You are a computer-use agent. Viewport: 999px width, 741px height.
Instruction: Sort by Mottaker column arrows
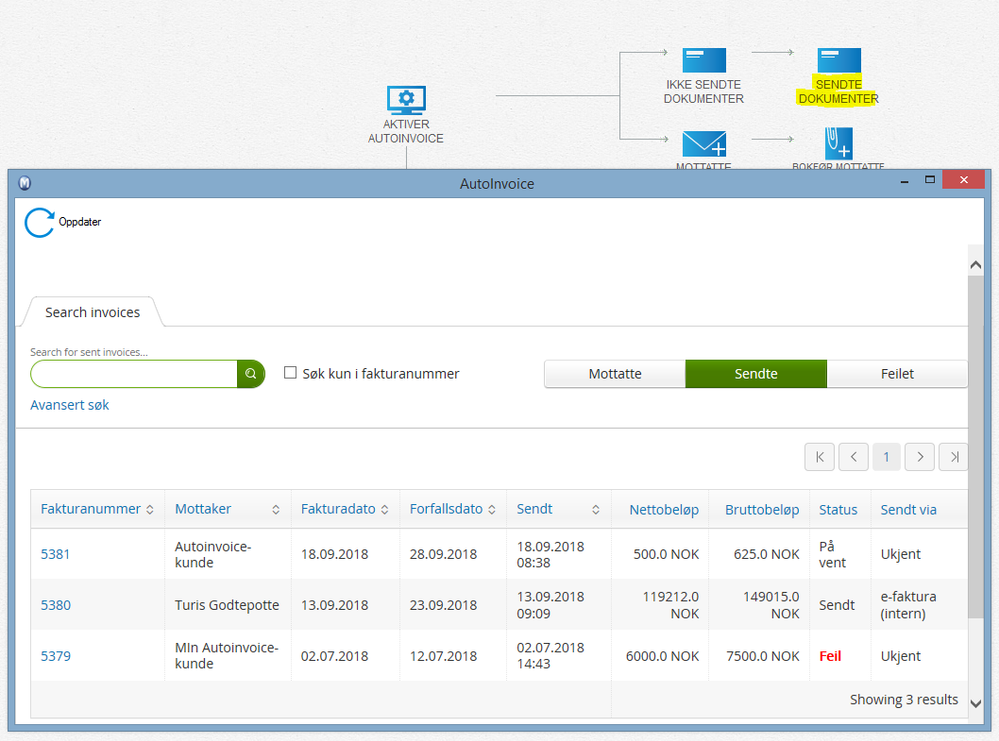point(276,510)
